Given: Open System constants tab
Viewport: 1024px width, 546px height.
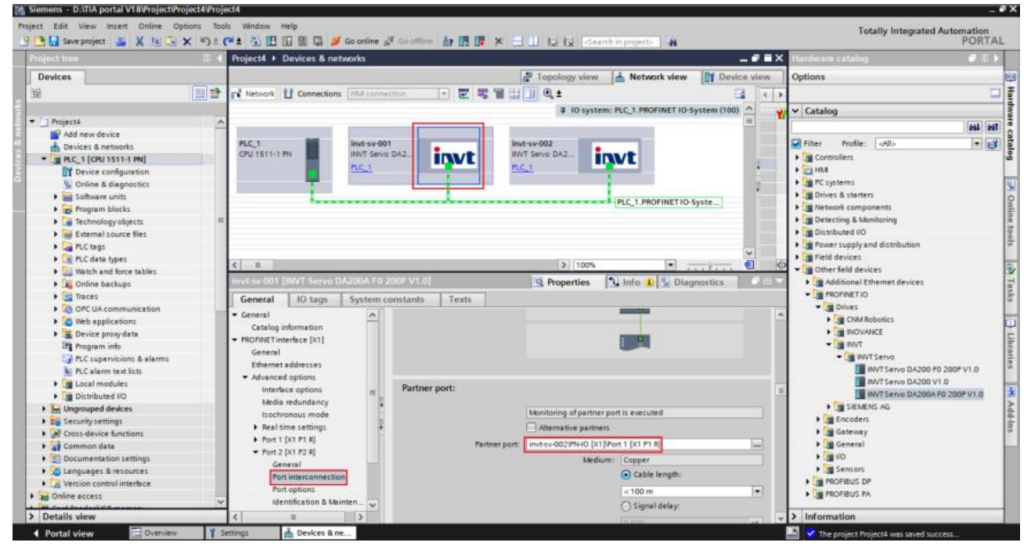Looking at the screenshot, I should pyautogui.click(x=386, y=299).
